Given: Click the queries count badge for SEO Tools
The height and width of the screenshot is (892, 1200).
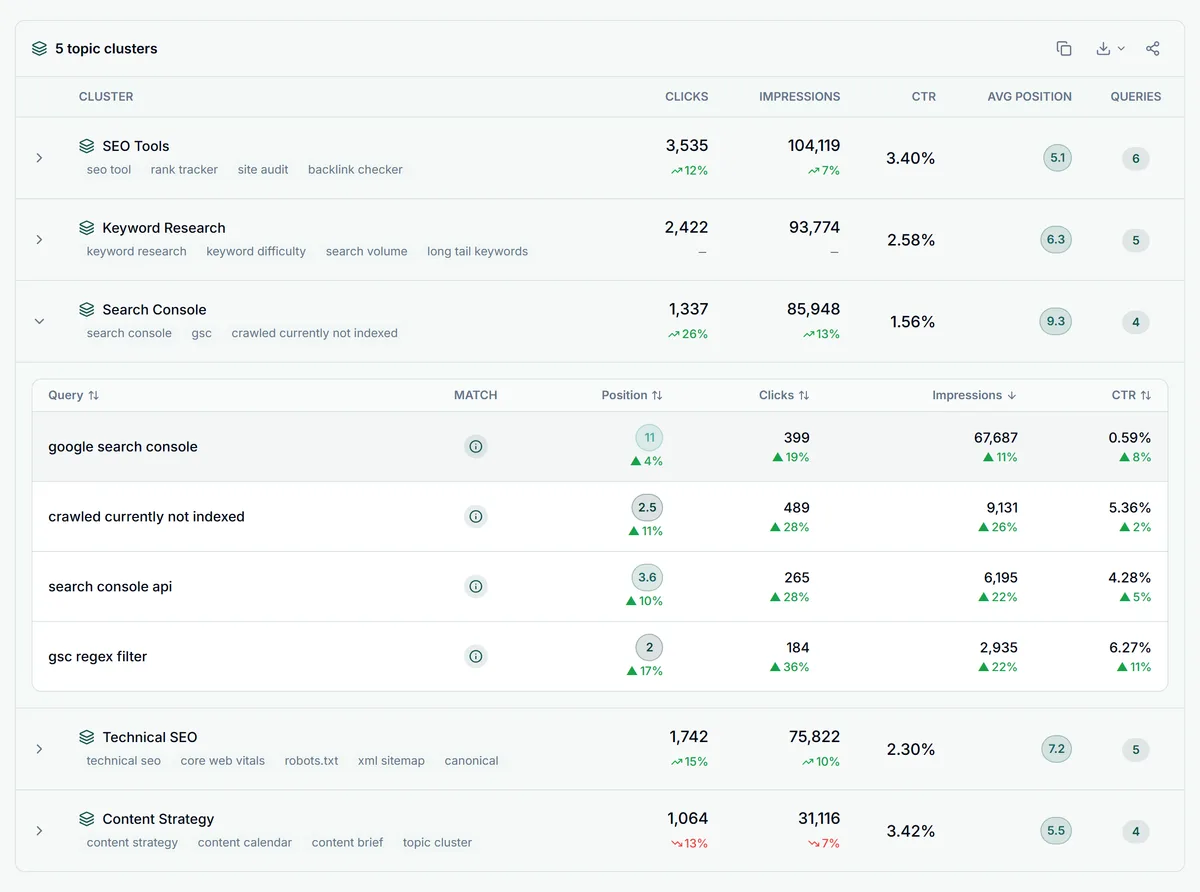Looking at the screenshot, I should point(1136,159).
